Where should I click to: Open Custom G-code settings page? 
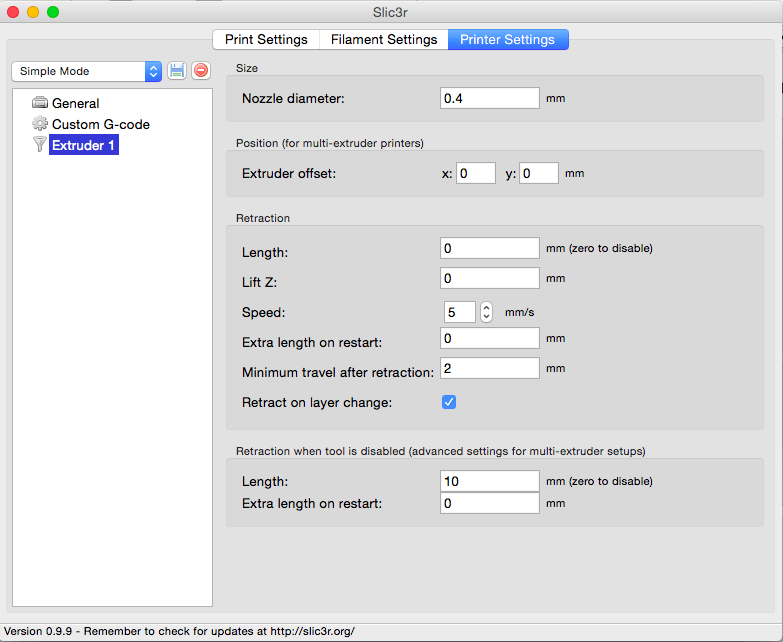pyautogui.click(x=101, y=124)
